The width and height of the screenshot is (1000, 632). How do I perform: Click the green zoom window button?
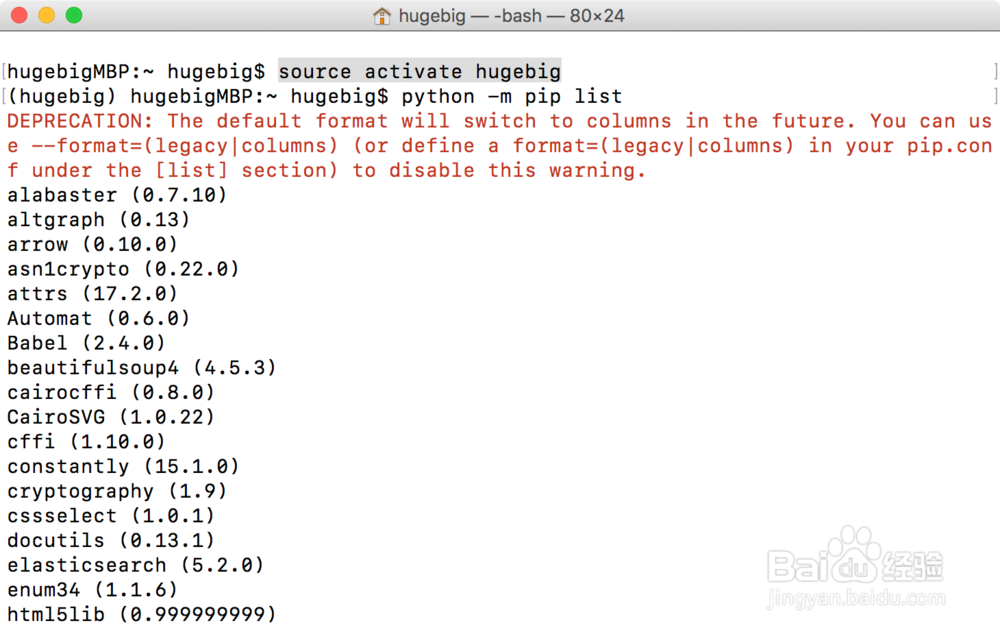[x=74, y=15]
